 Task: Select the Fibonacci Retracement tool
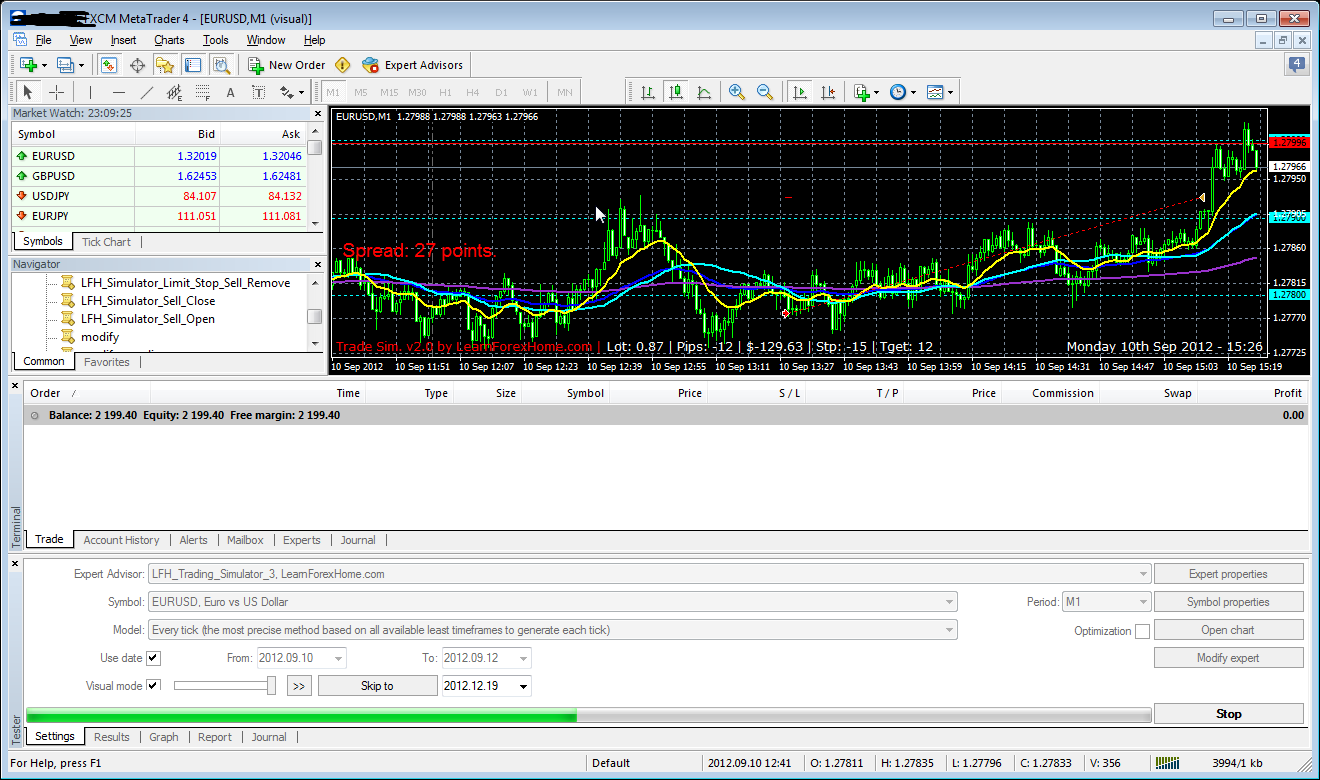tap(202, 93)
